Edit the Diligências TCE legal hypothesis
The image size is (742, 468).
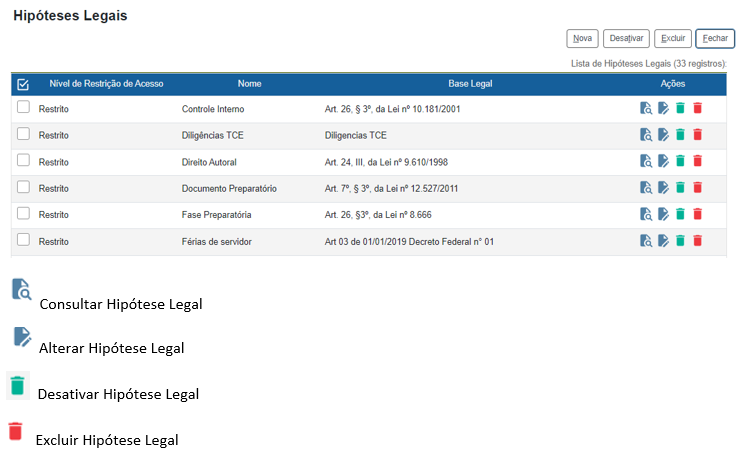click(x=663, y=135)
